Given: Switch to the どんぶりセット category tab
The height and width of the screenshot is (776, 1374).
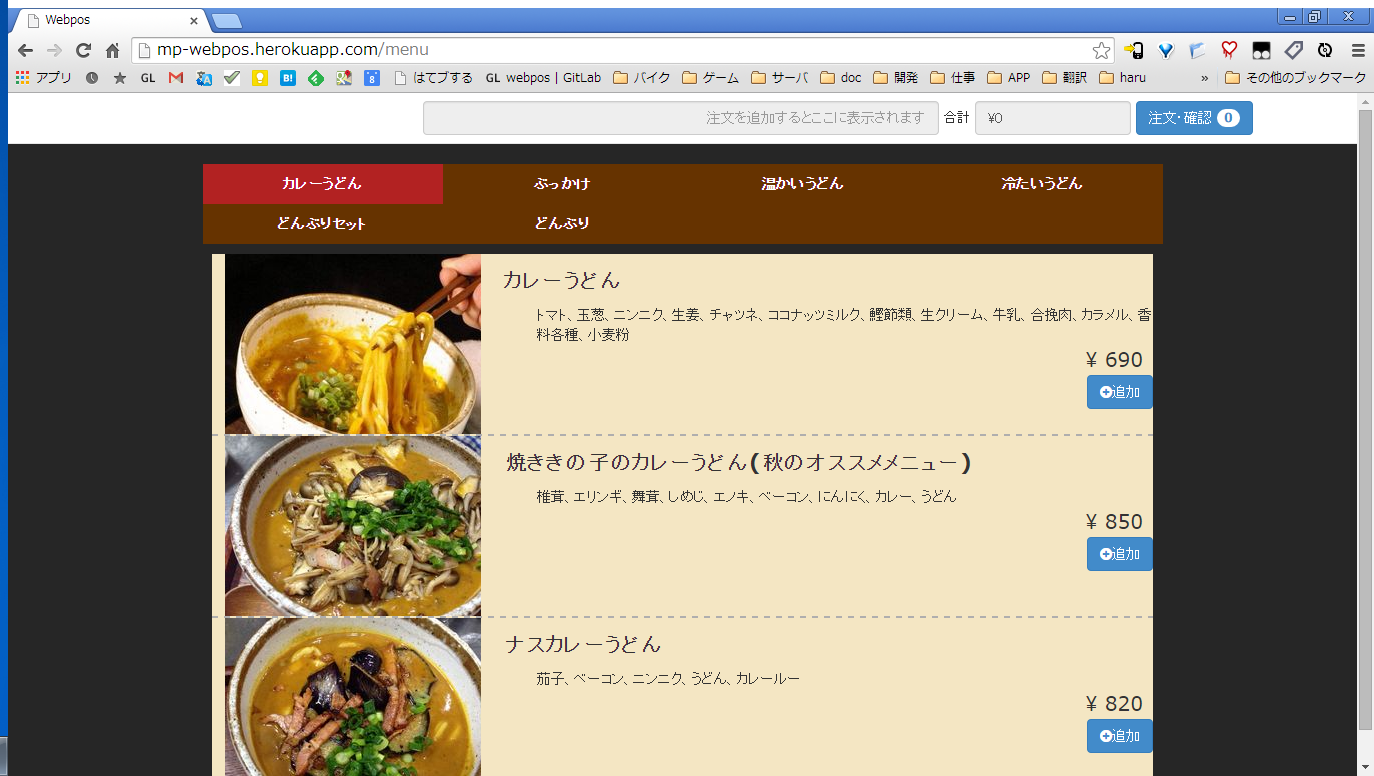Looking at the screenshot, I should coord(322,224).
